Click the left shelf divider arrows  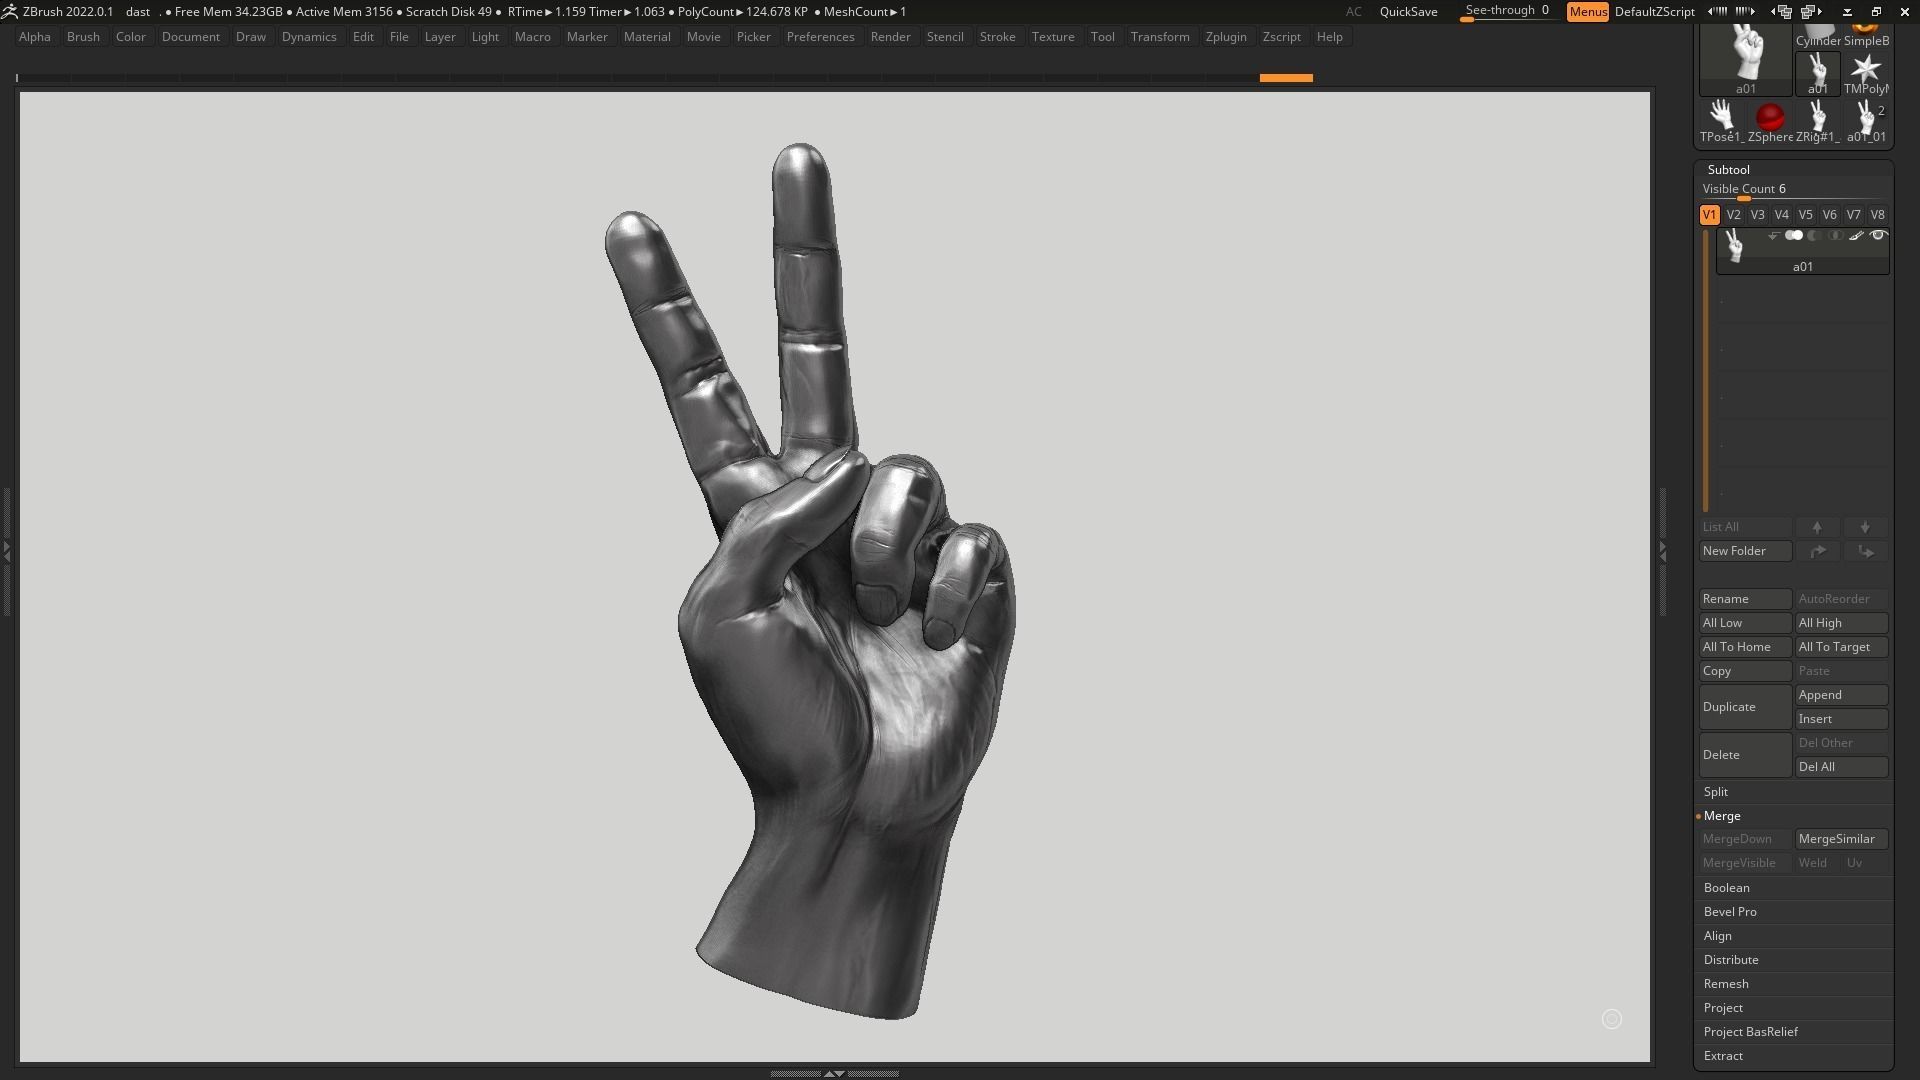pos(6,550)
